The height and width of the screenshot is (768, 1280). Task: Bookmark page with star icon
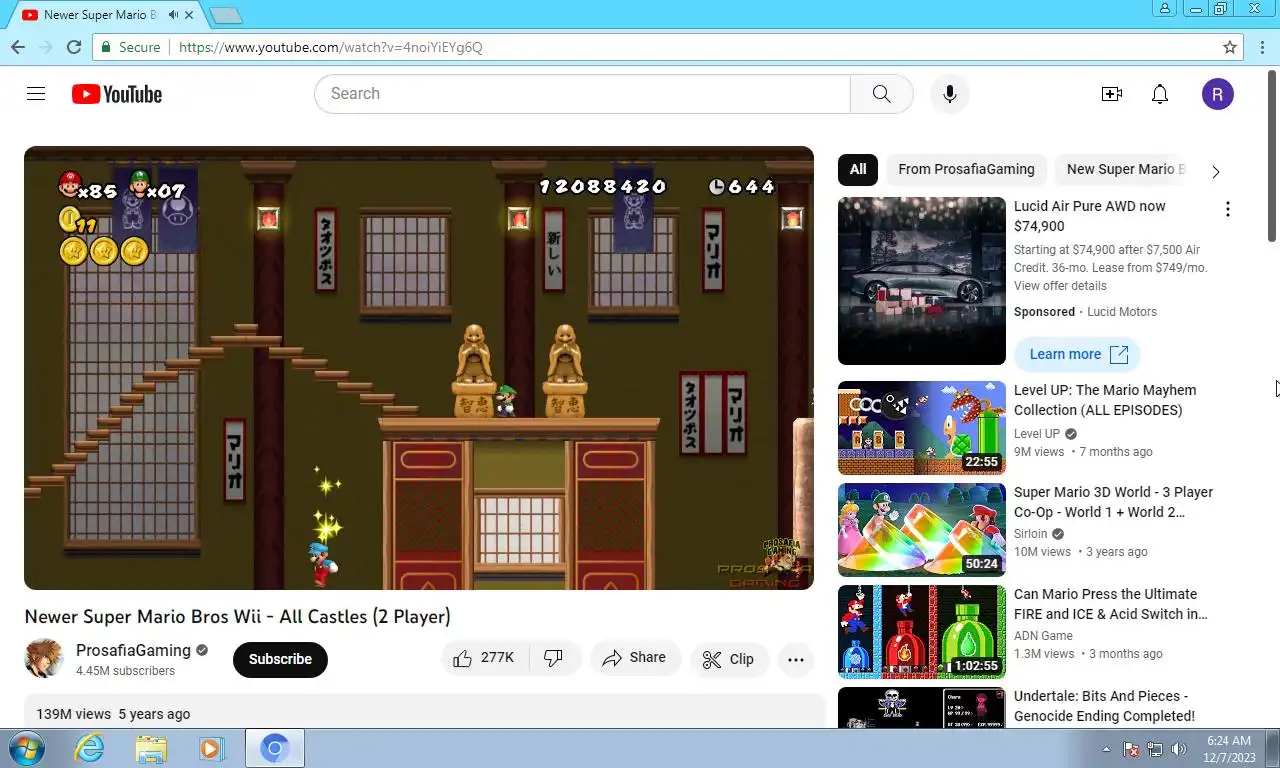(1230, 47)
